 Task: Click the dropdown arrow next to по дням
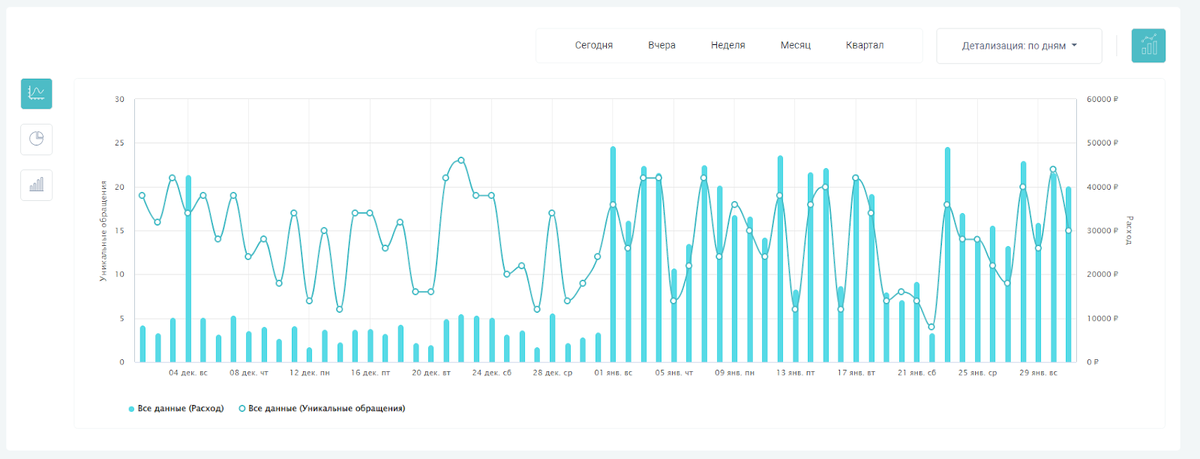click(1074, 45)
